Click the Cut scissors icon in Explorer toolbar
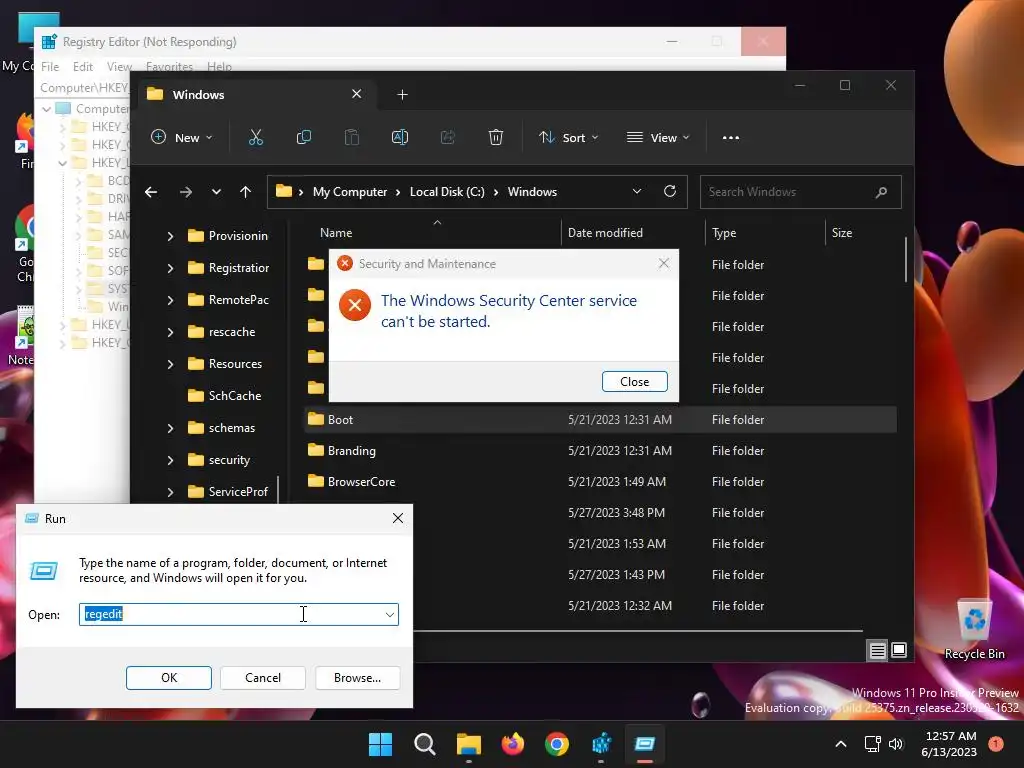1024x768 pixels. 255,137
